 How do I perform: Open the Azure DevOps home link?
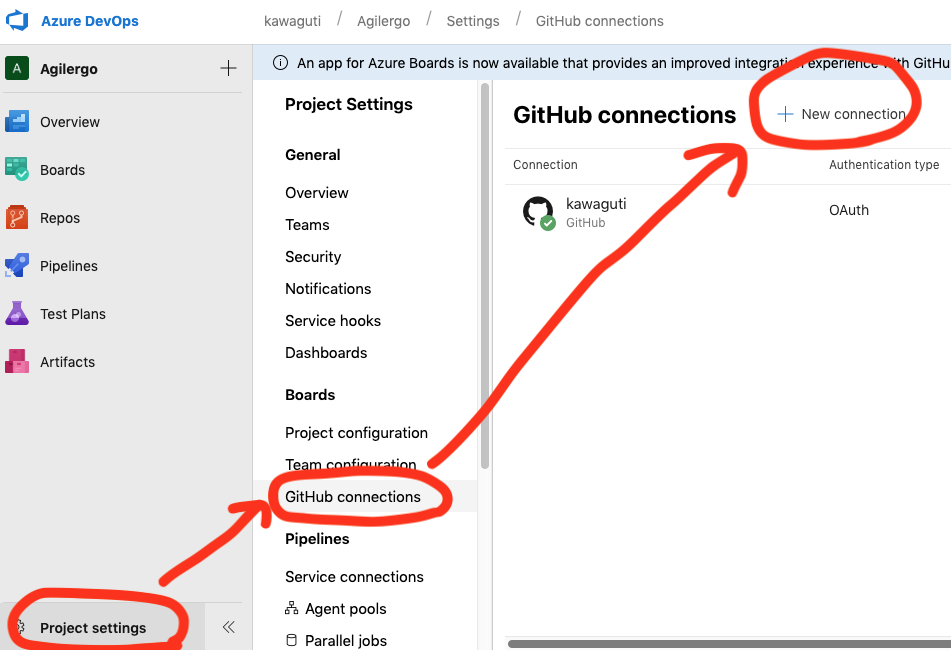90,21
